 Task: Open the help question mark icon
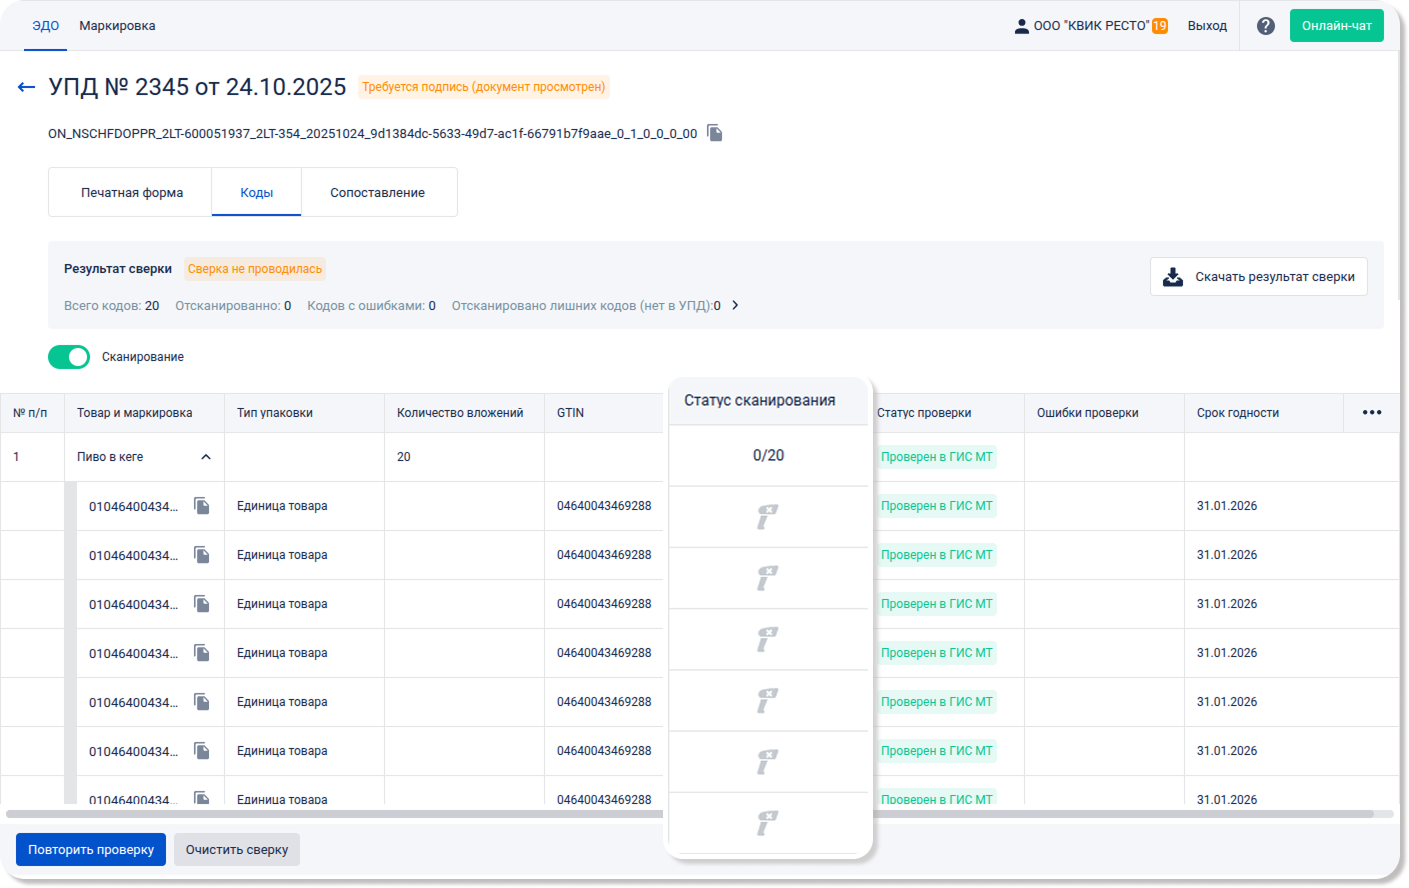tap(1266, 26)
